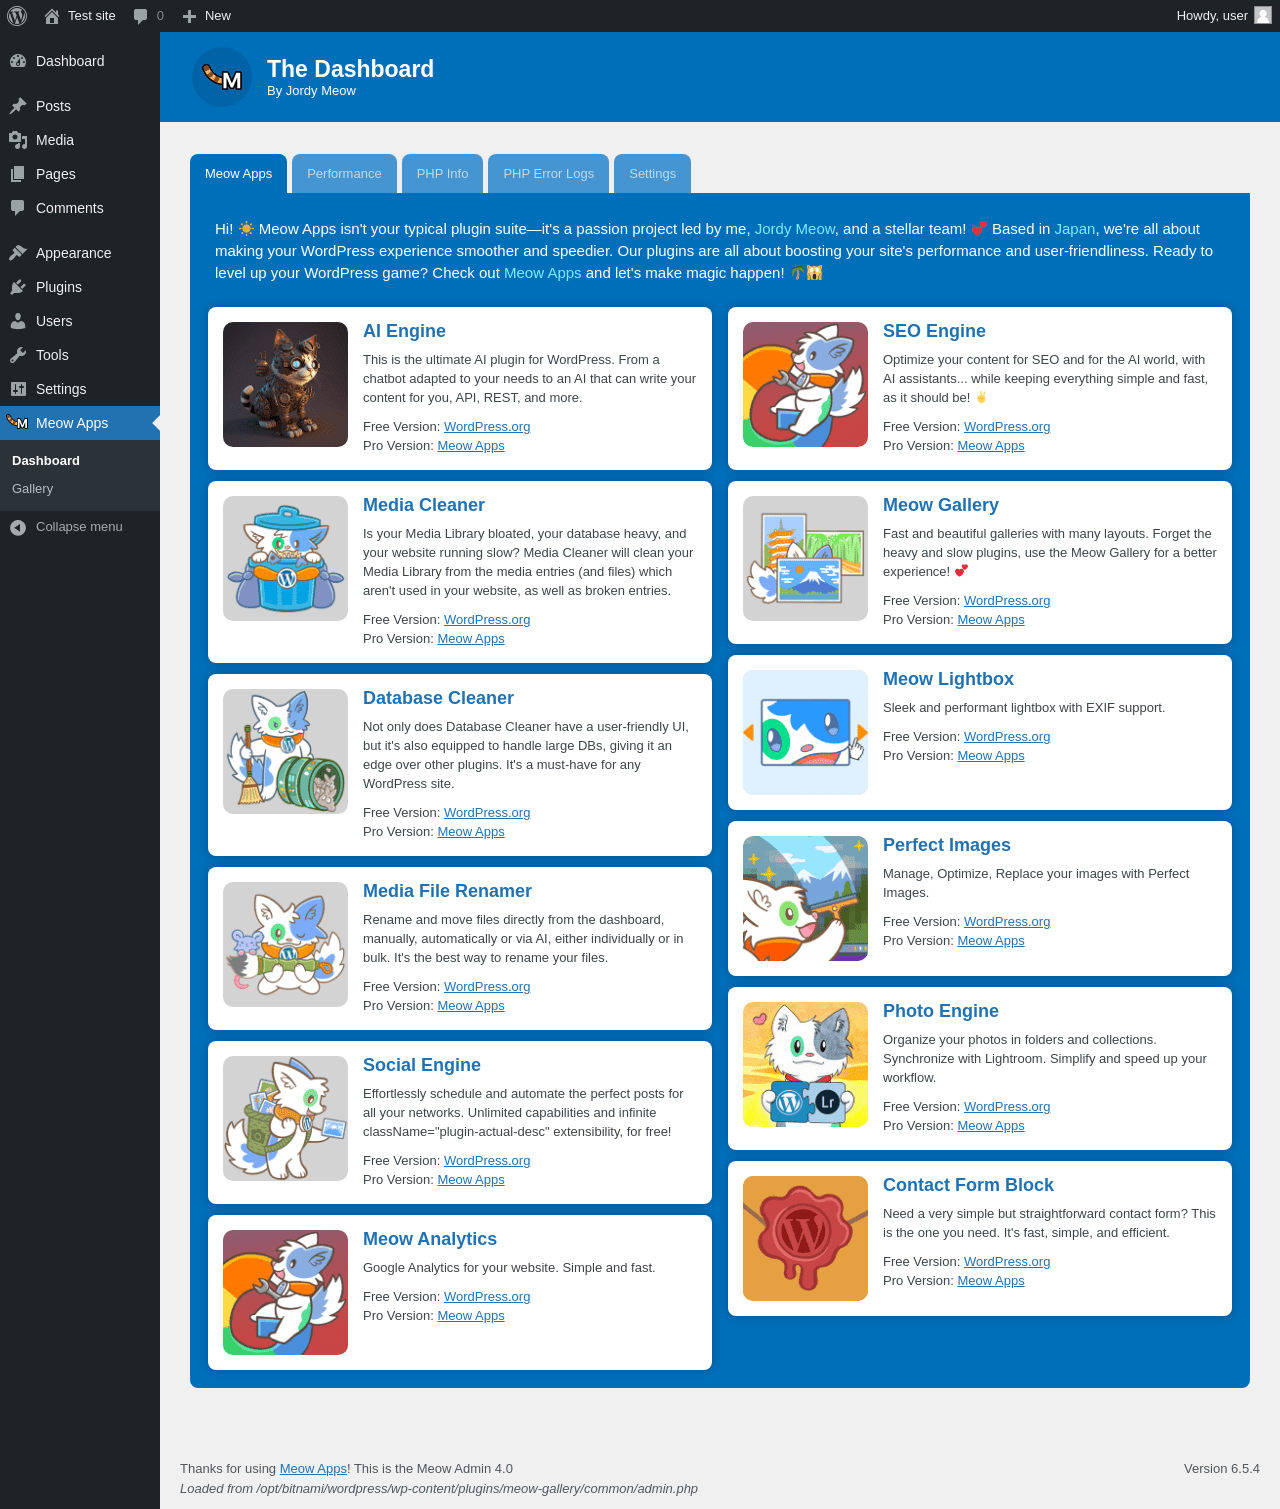The width and height of the screenshot is (1280, 1509).
Task: Click the Dashboard gauge icon in sidebar
Action: click(x=18, y=61)
